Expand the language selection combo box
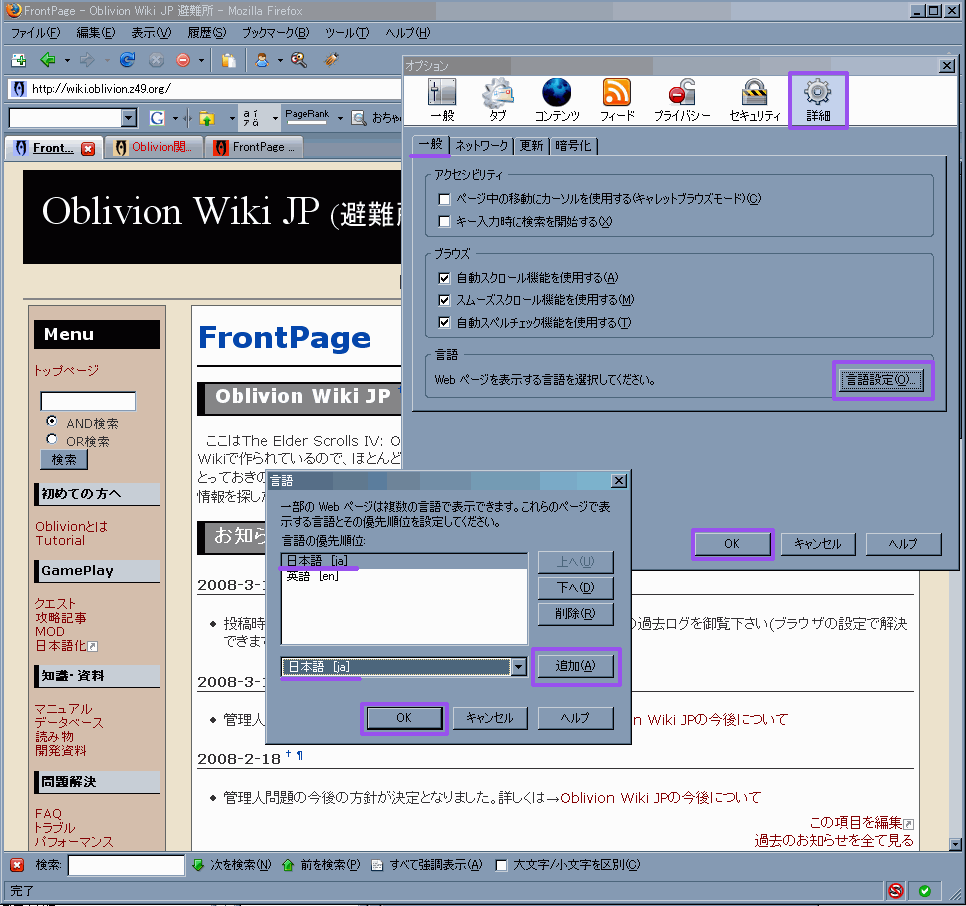This screenshot has width=966, height=906. [x=518, y=667]
